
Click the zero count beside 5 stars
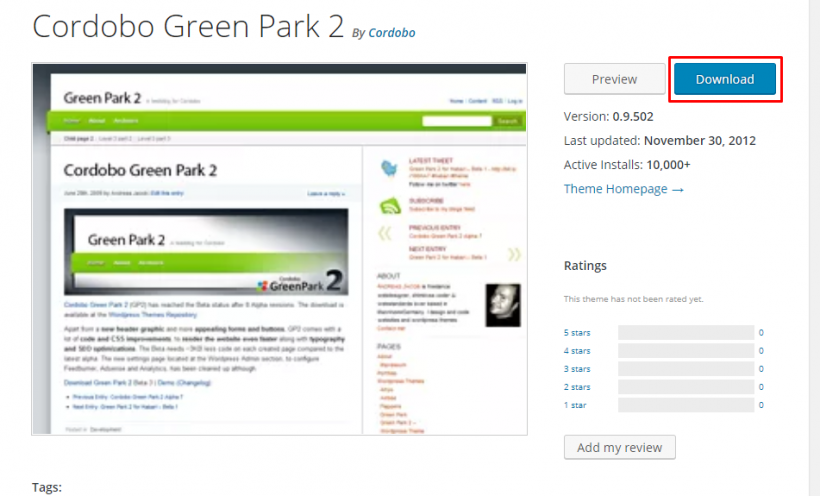(761, 333)
